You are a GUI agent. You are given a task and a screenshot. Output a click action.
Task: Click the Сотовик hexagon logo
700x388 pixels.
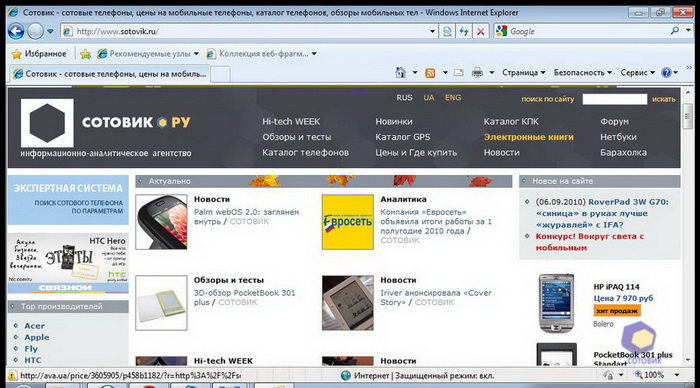pos(47,123)
